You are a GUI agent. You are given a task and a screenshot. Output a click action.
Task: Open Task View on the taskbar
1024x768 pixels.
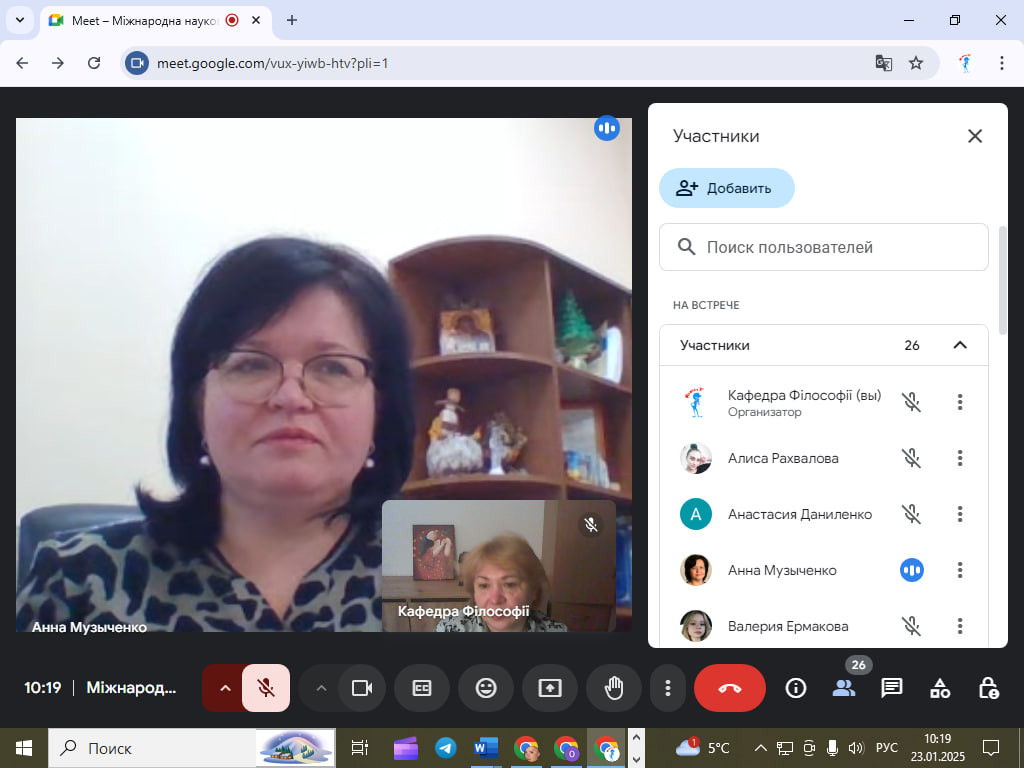pyautogui.click(x=359, y=748)
